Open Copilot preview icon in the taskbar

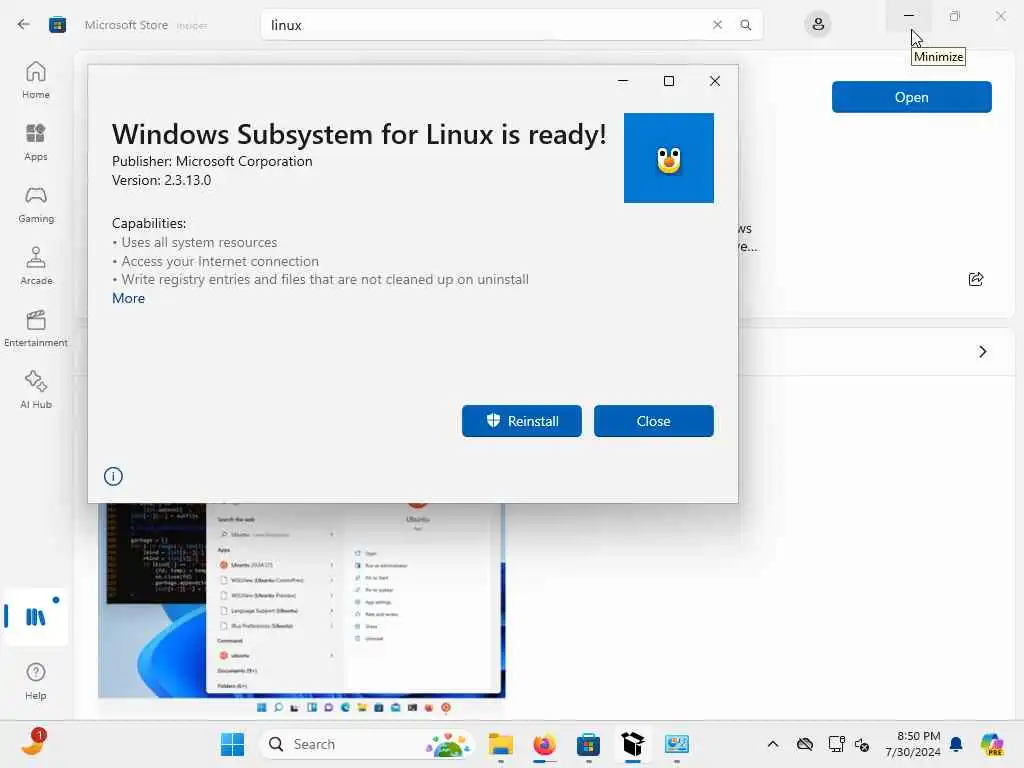(x=992, y=744)
